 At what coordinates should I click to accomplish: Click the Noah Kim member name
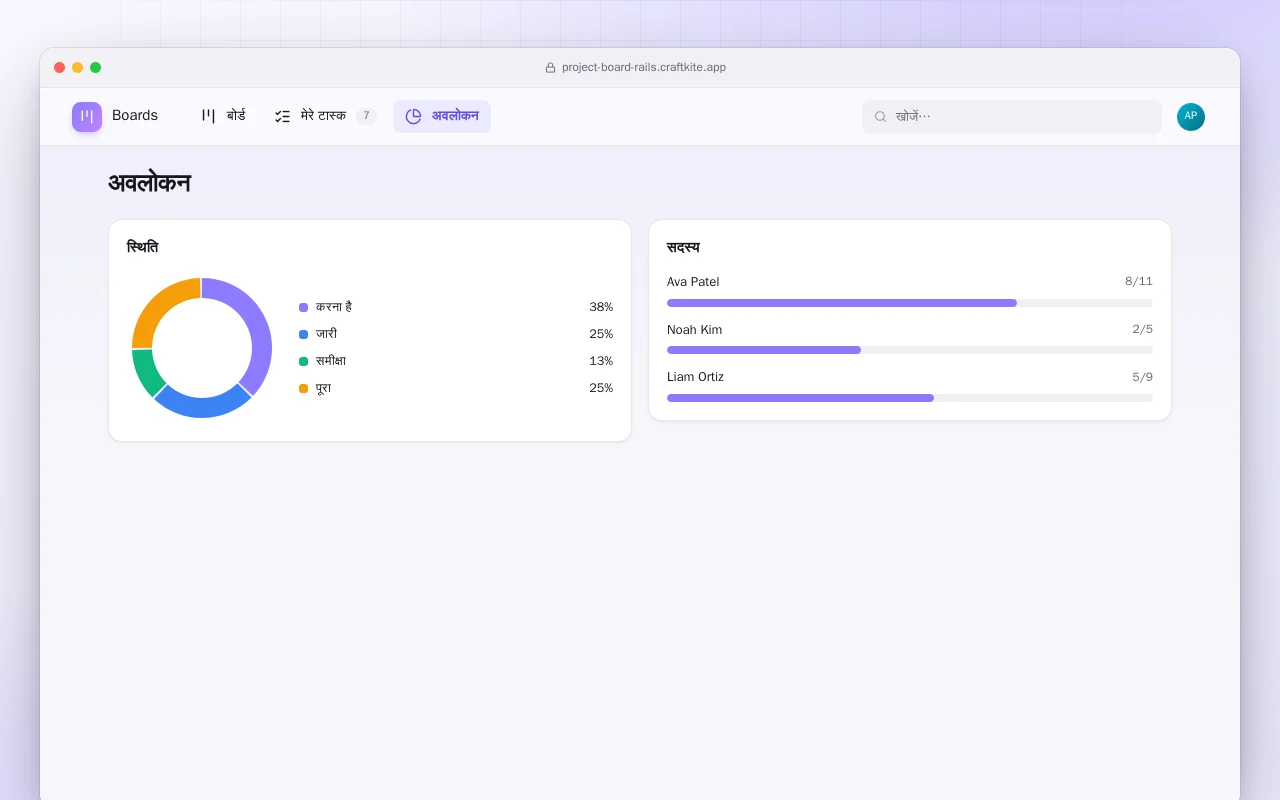[x=694, y=330]
